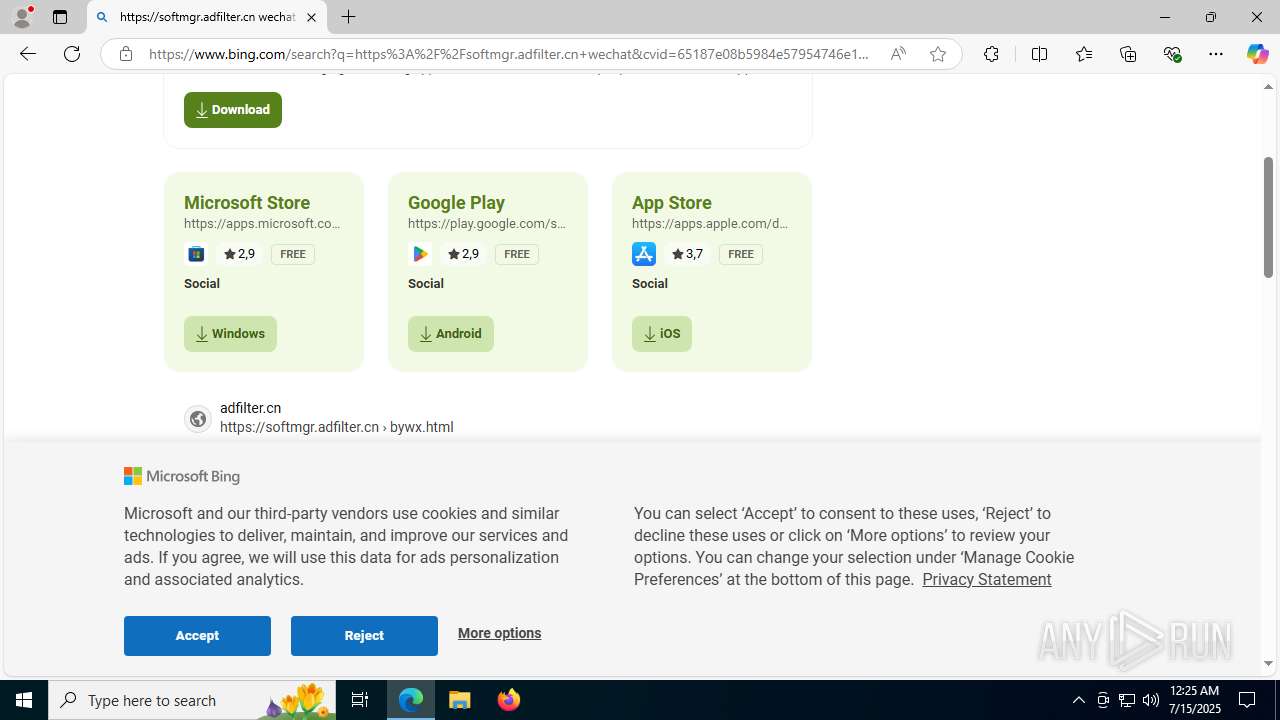The image size is (1280, 720).
Task: Click the taskbar search box
Action: [192, 700]
